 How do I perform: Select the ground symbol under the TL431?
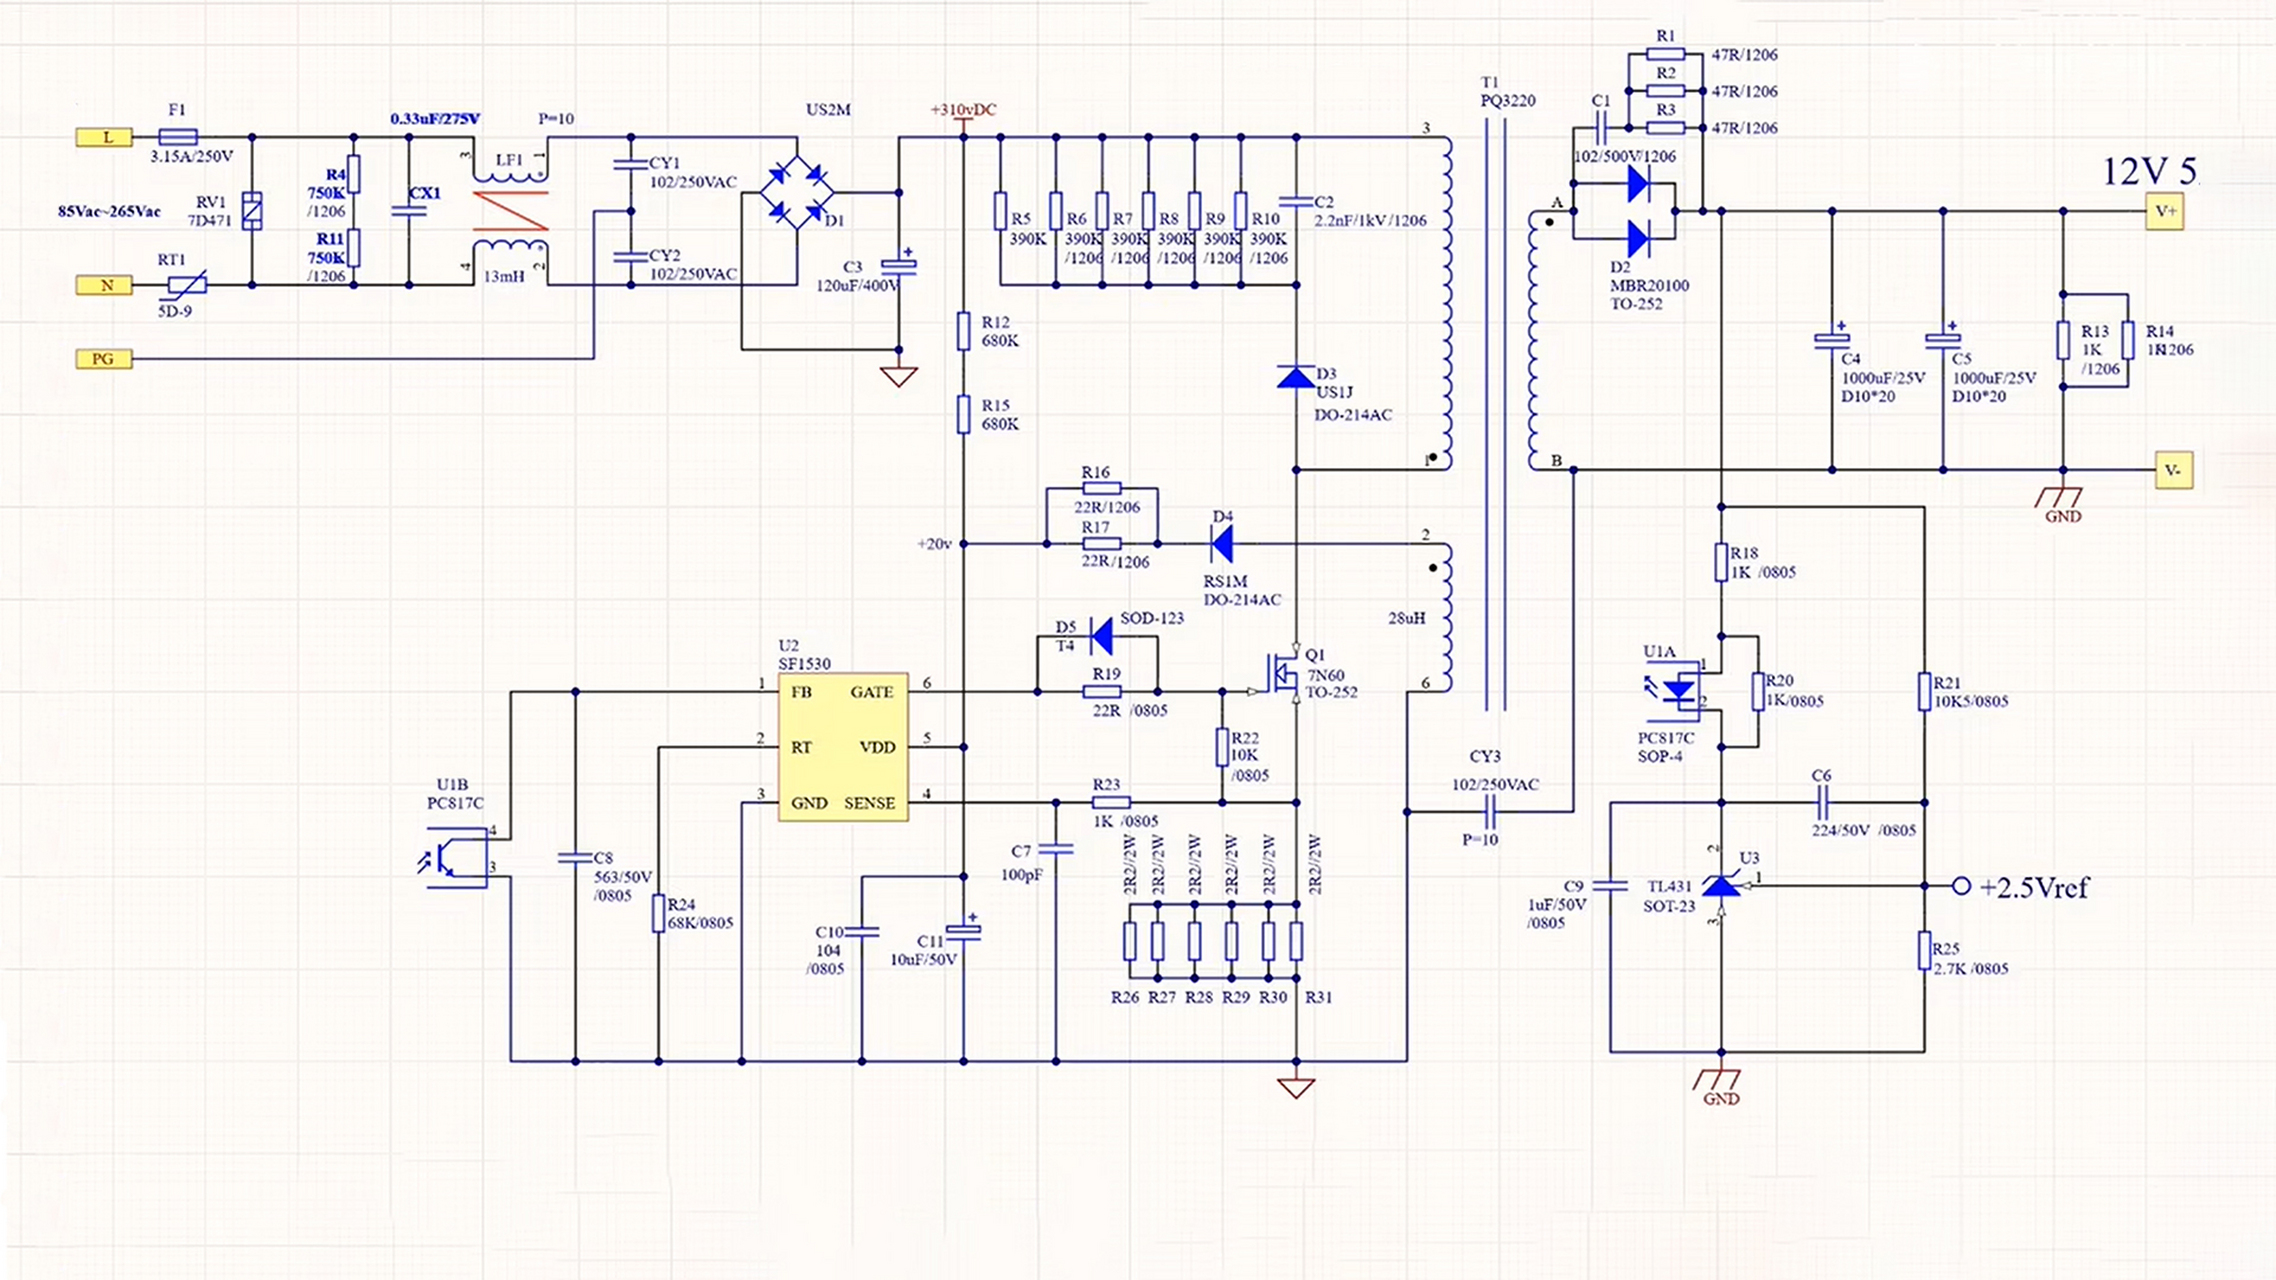(1717, 1079)
